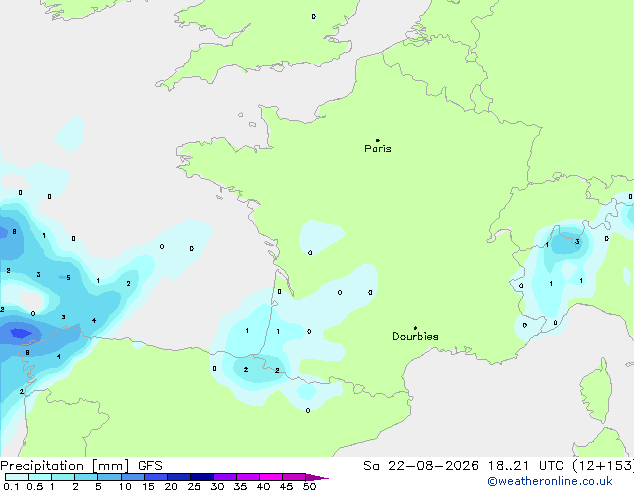Click the Dourbies marker dot
This screenshot has width=634, height=490.
(x=415, y=328)
